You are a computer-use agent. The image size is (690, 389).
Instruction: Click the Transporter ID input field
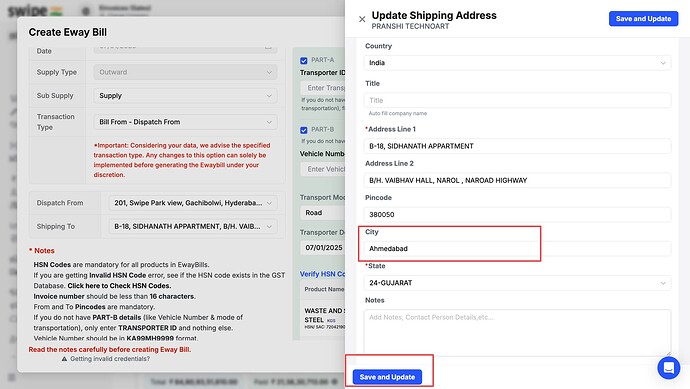pyautogui.click(x=323, y=88)
